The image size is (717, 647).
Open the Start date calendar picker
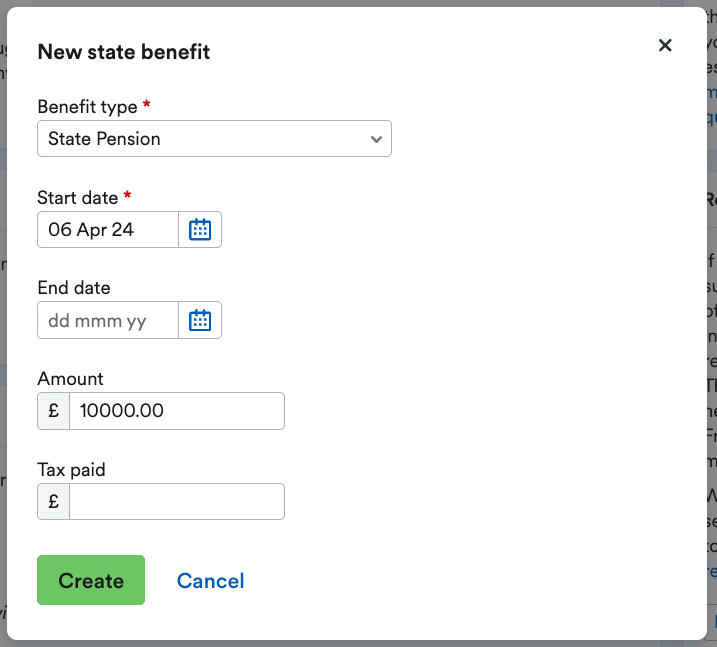200,230
